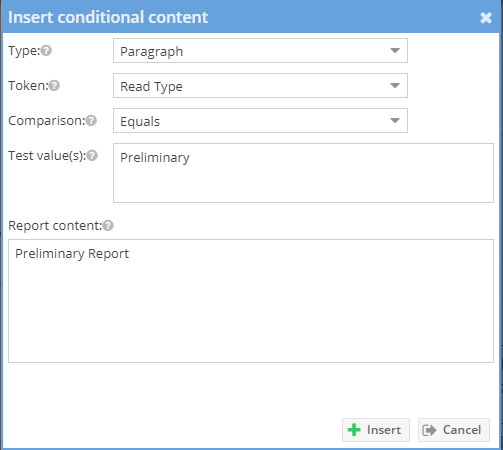Open the Equals combo box
This screenshot has height=450, width=503.
coord(260,121)
